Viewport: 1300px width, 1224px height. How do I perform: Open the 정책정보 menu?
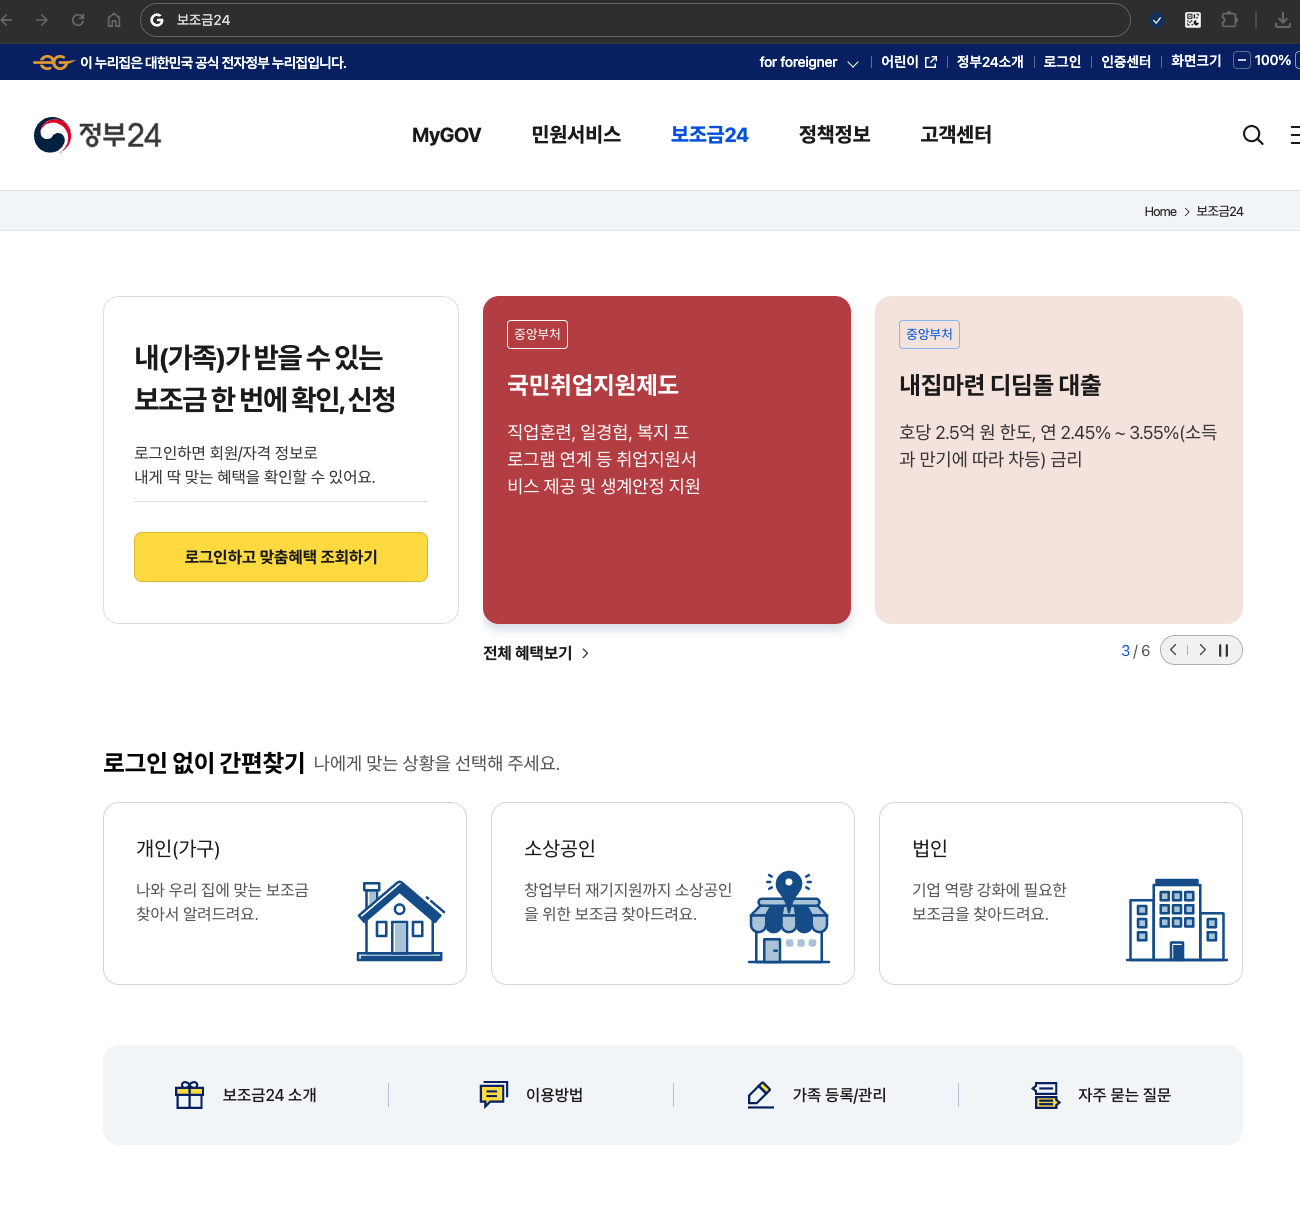834,135
